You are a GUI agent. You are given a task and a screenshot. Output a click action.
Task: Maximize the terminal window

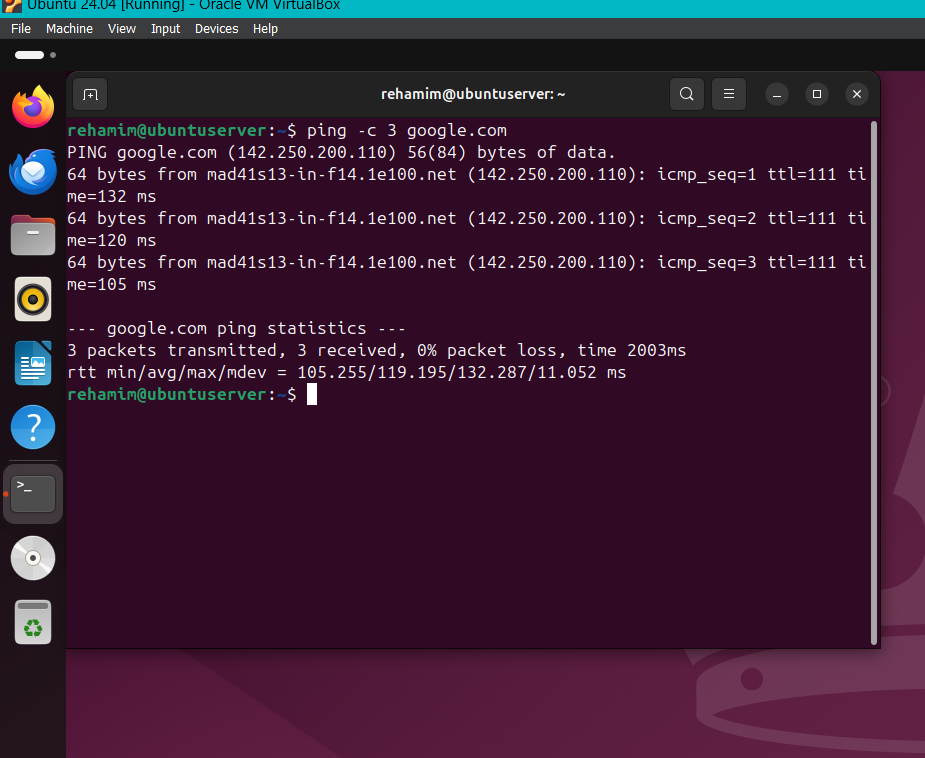[x=817, y=94]
